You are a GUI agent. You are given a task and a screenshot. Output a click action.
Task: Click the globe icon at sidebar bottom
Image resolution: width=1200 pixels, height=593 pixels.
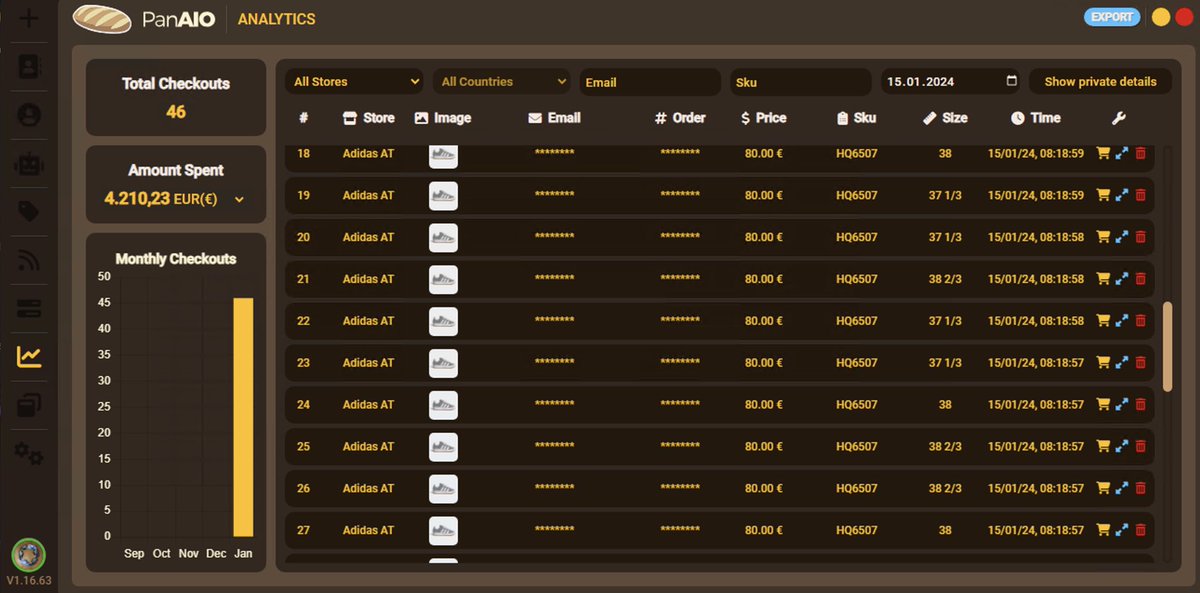point(28,555)
